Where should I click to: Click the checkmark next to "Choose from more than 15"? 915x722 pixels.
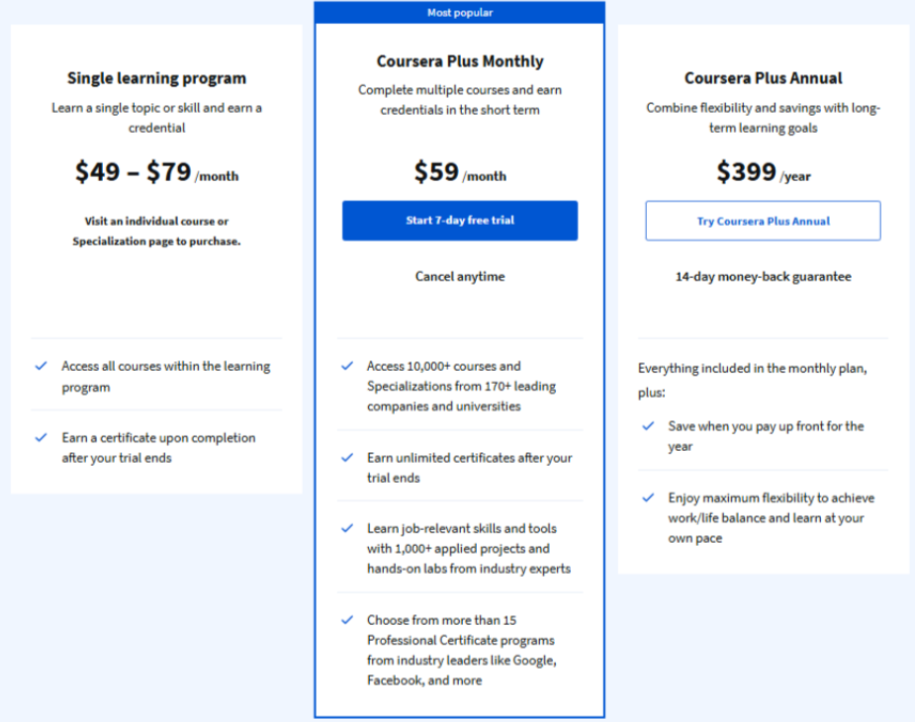[347, 620]
